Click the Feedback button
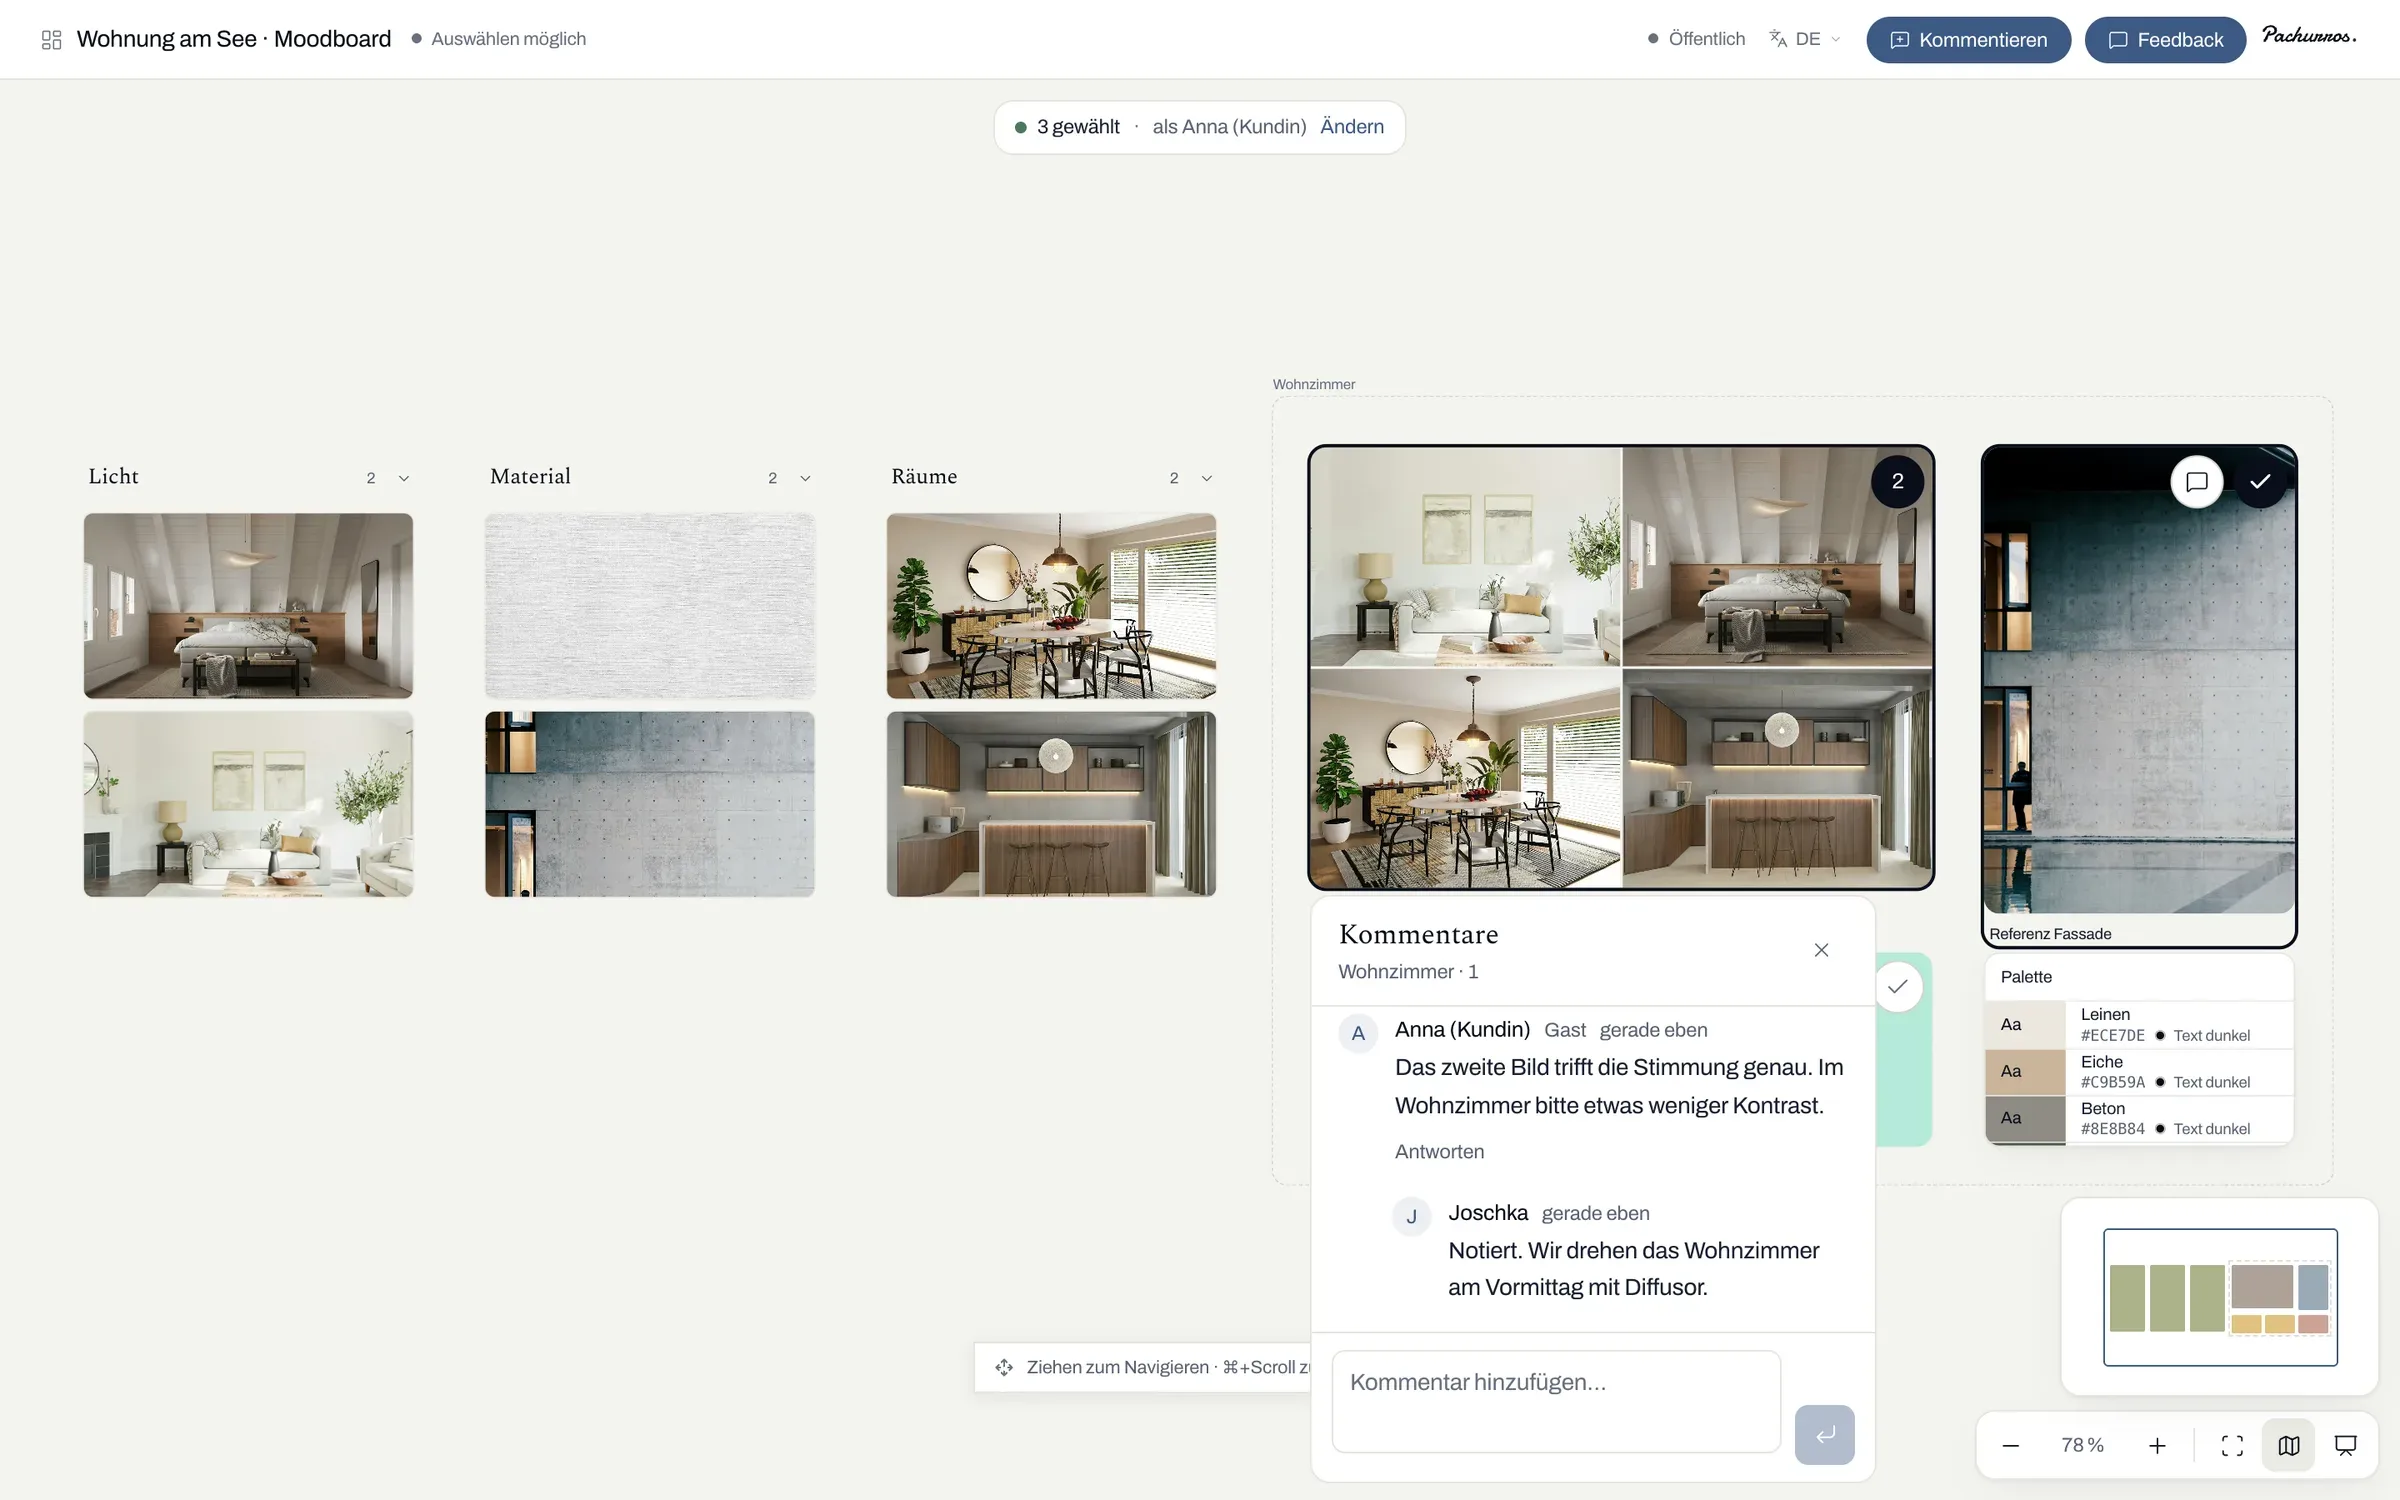Viewport: 2400px width, 1500px height. pos(2165,40)
